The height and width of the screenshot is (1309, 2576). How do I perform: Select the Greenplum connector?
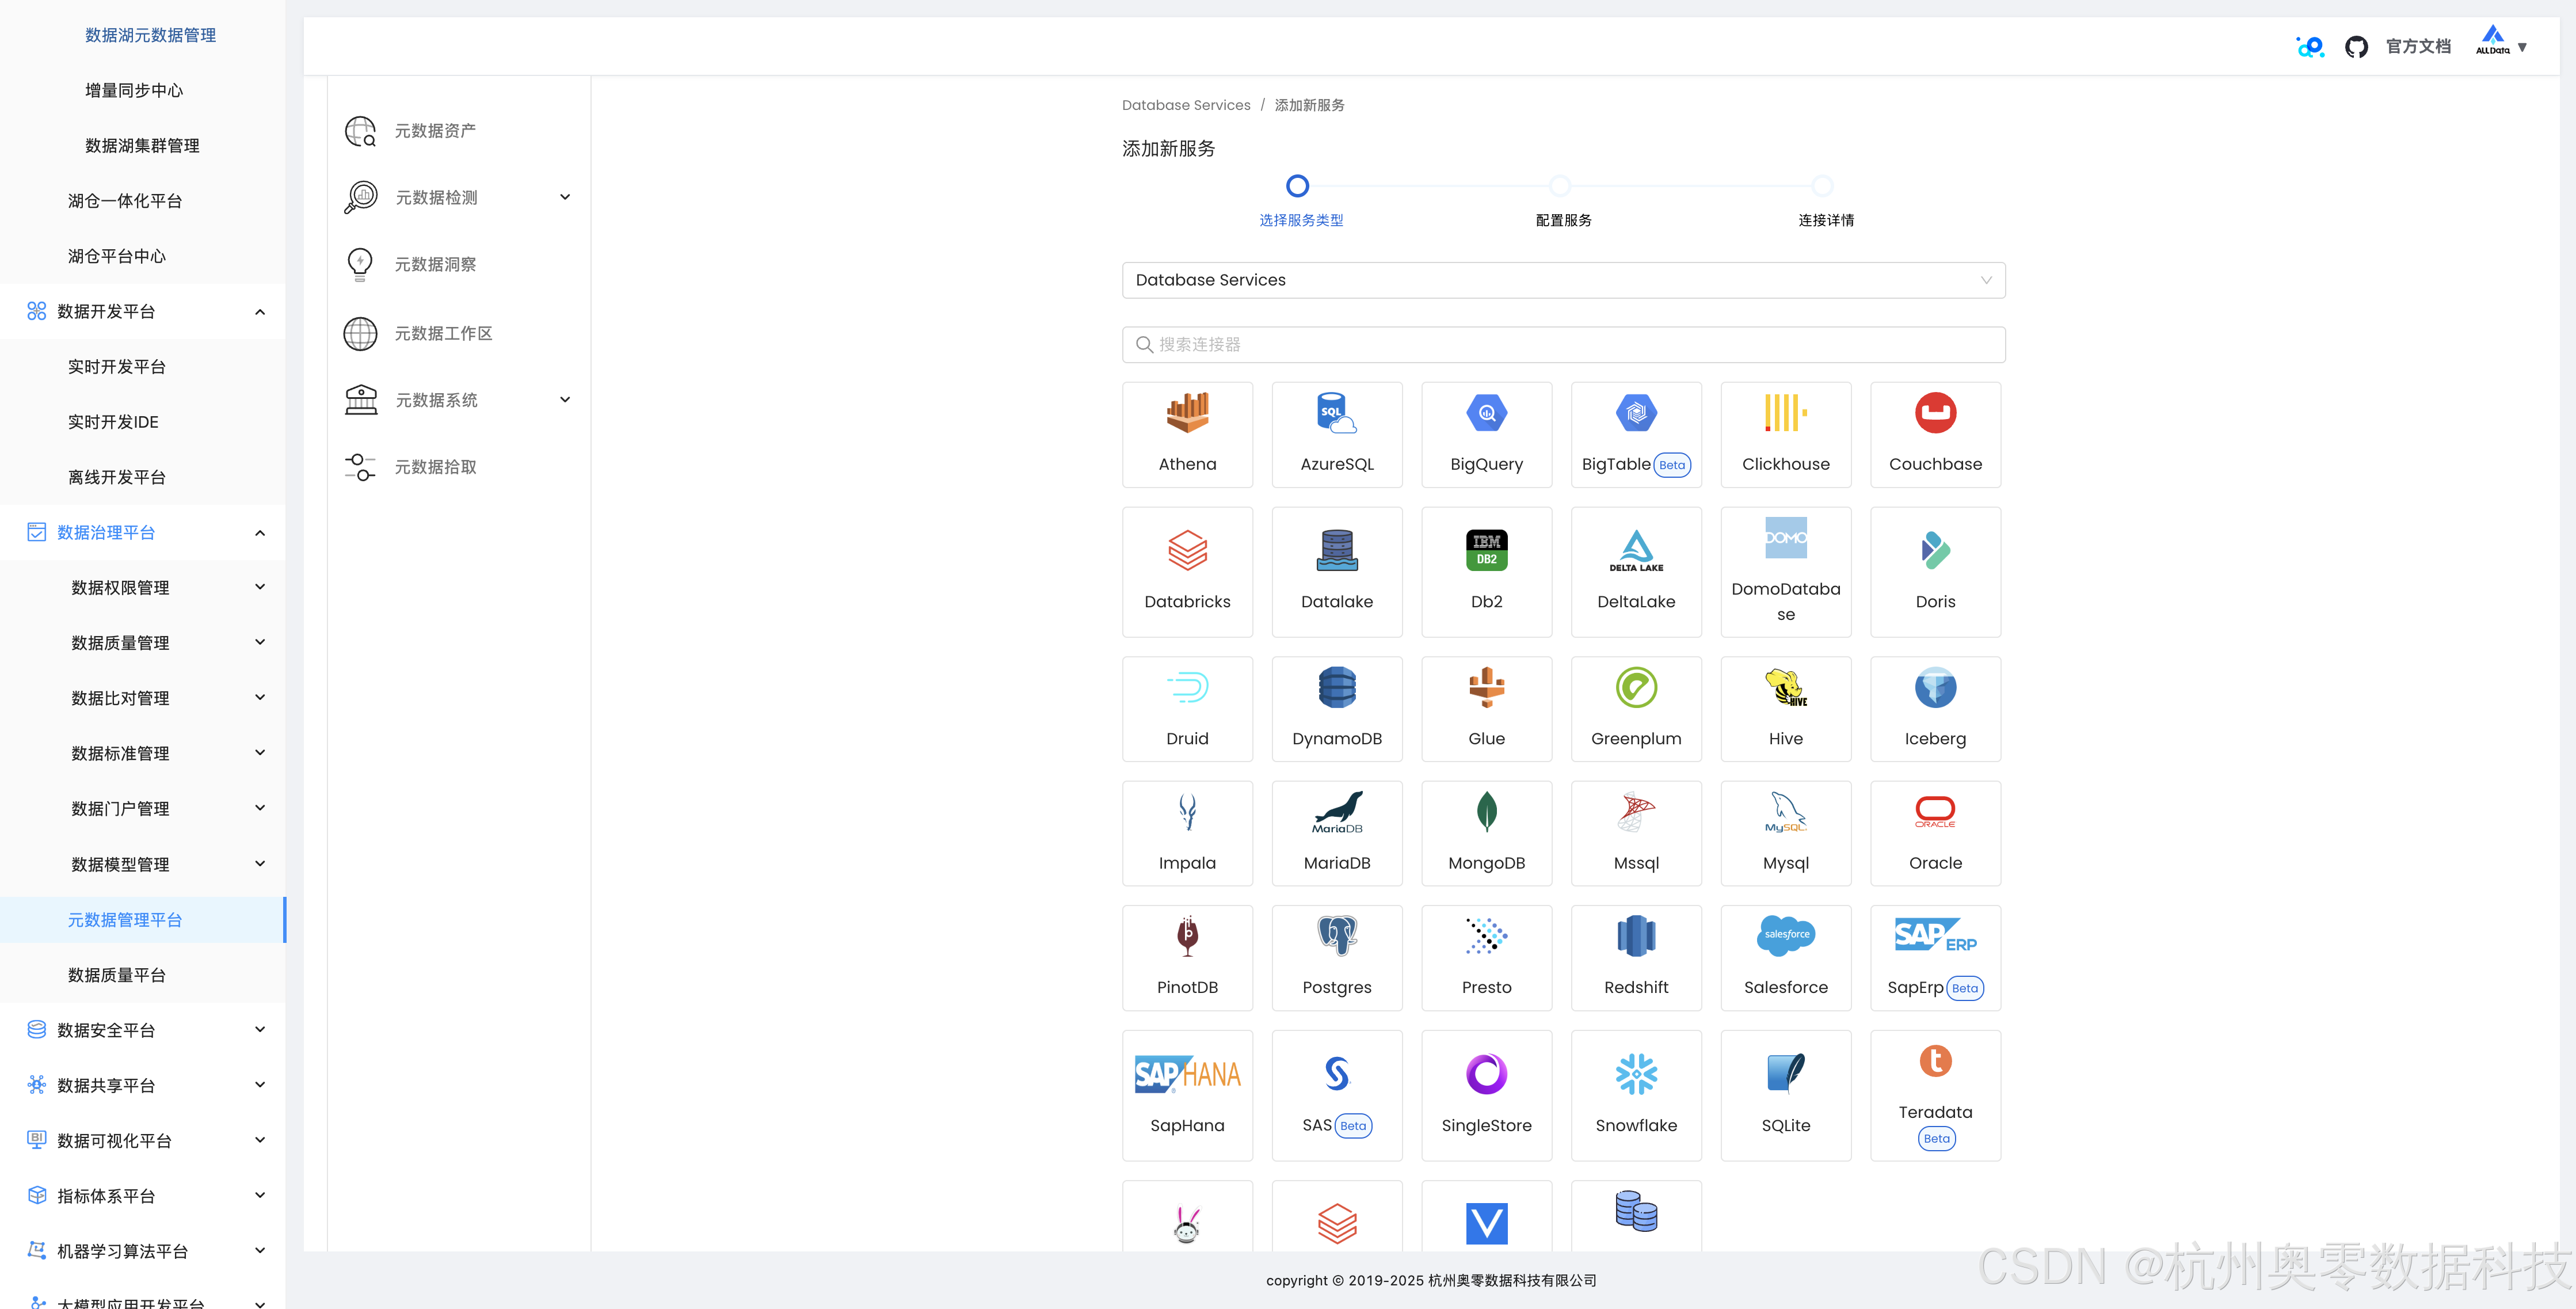[1636, 709]
